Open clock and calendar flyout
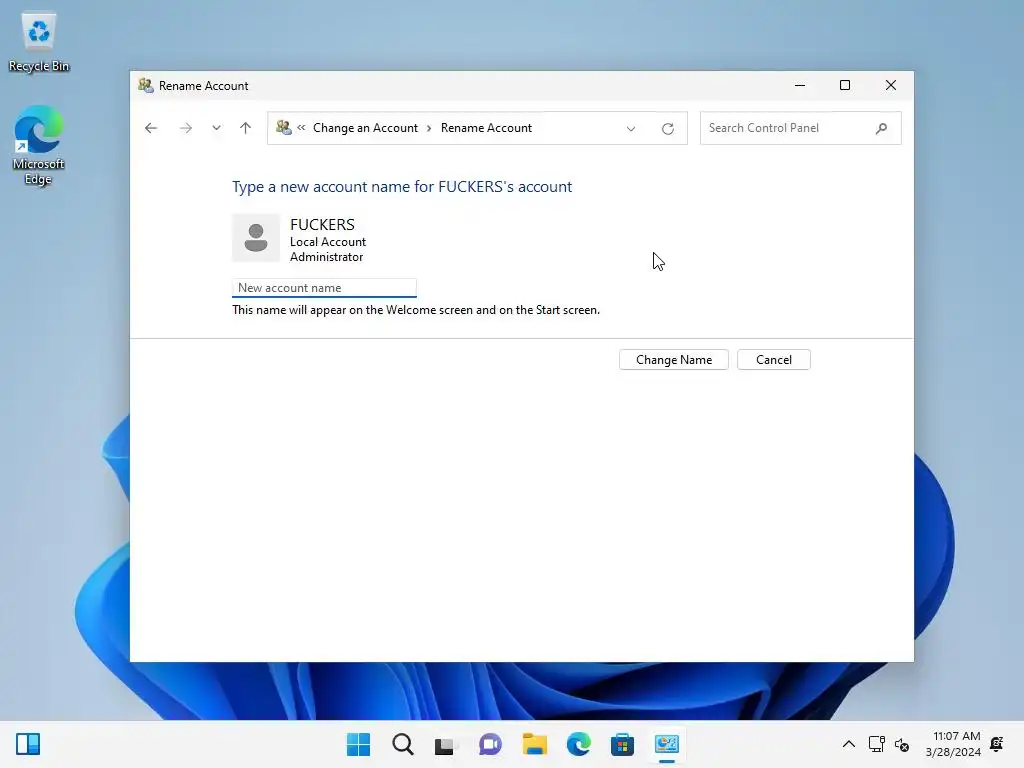 [953, 744]
